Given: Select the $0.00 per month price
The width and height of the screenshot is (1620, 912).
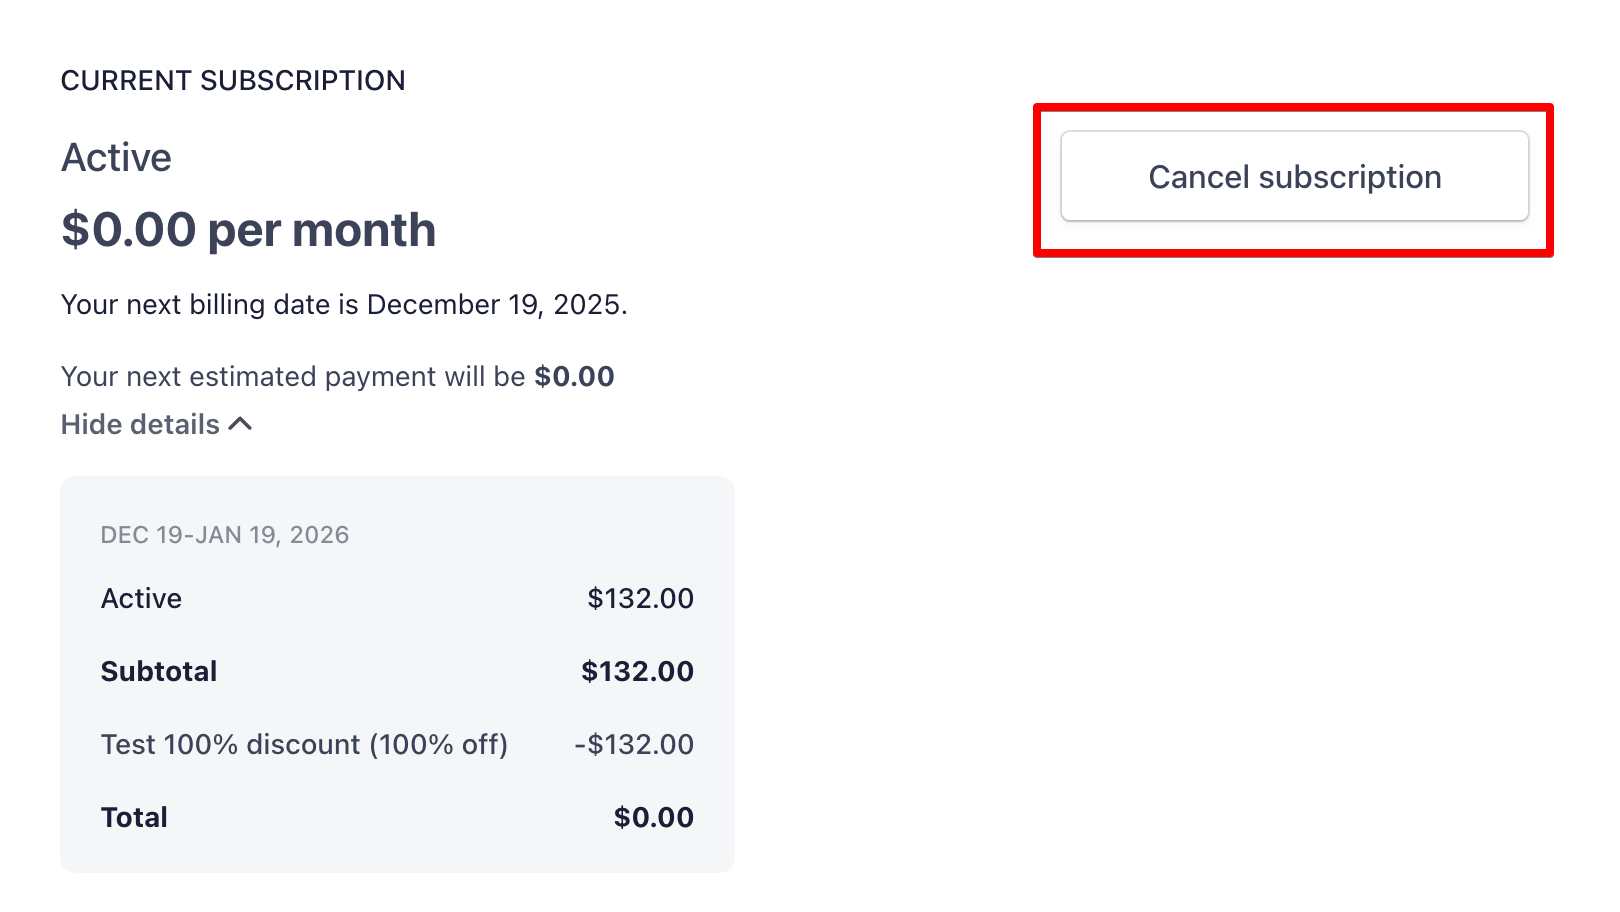Looking at the screenshot, I should tap(248, 230).
